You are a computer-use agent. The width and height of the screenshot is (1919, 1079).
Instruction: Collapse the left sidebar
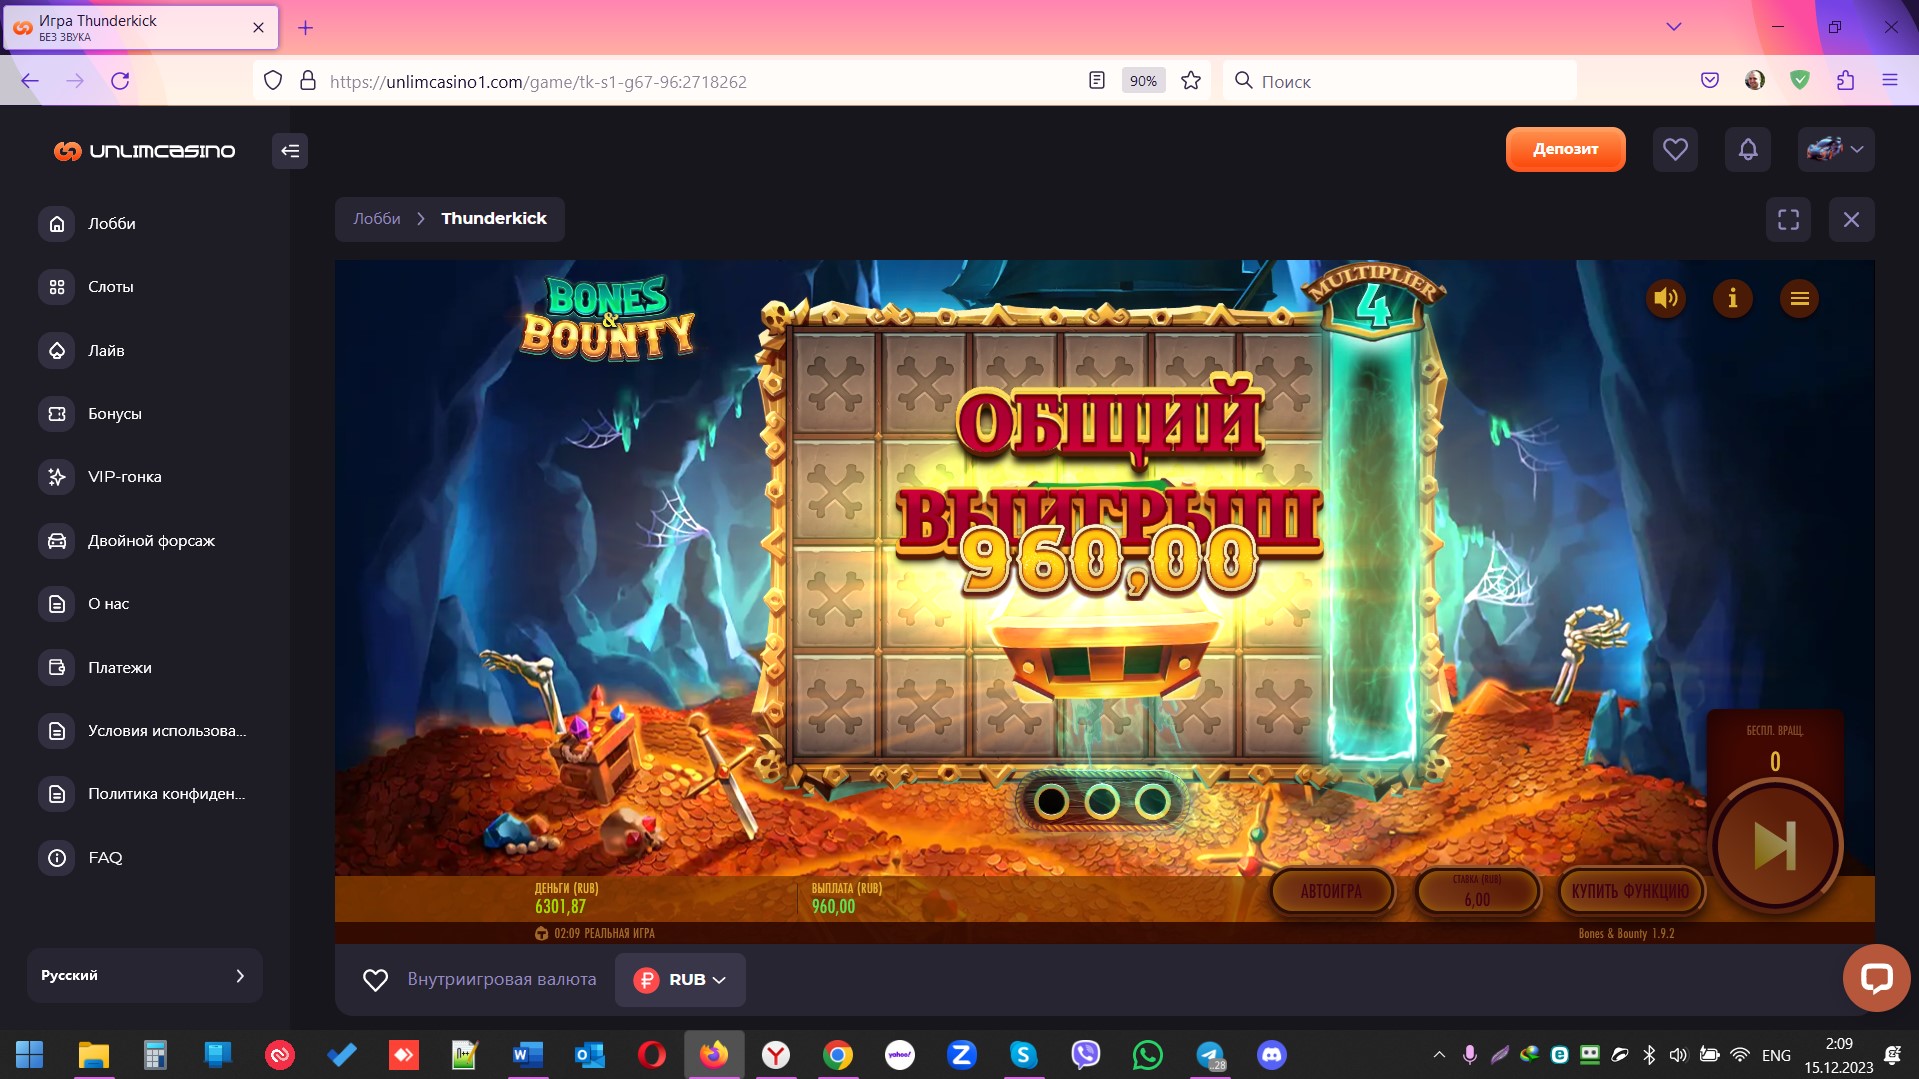coord(290,151)
